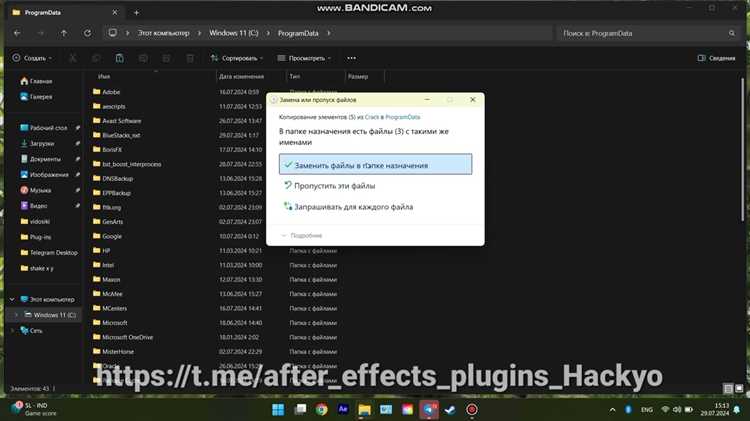Switch to large thumbnails view icon
This screenshot has height=421, width=750.
click(739, 388)
